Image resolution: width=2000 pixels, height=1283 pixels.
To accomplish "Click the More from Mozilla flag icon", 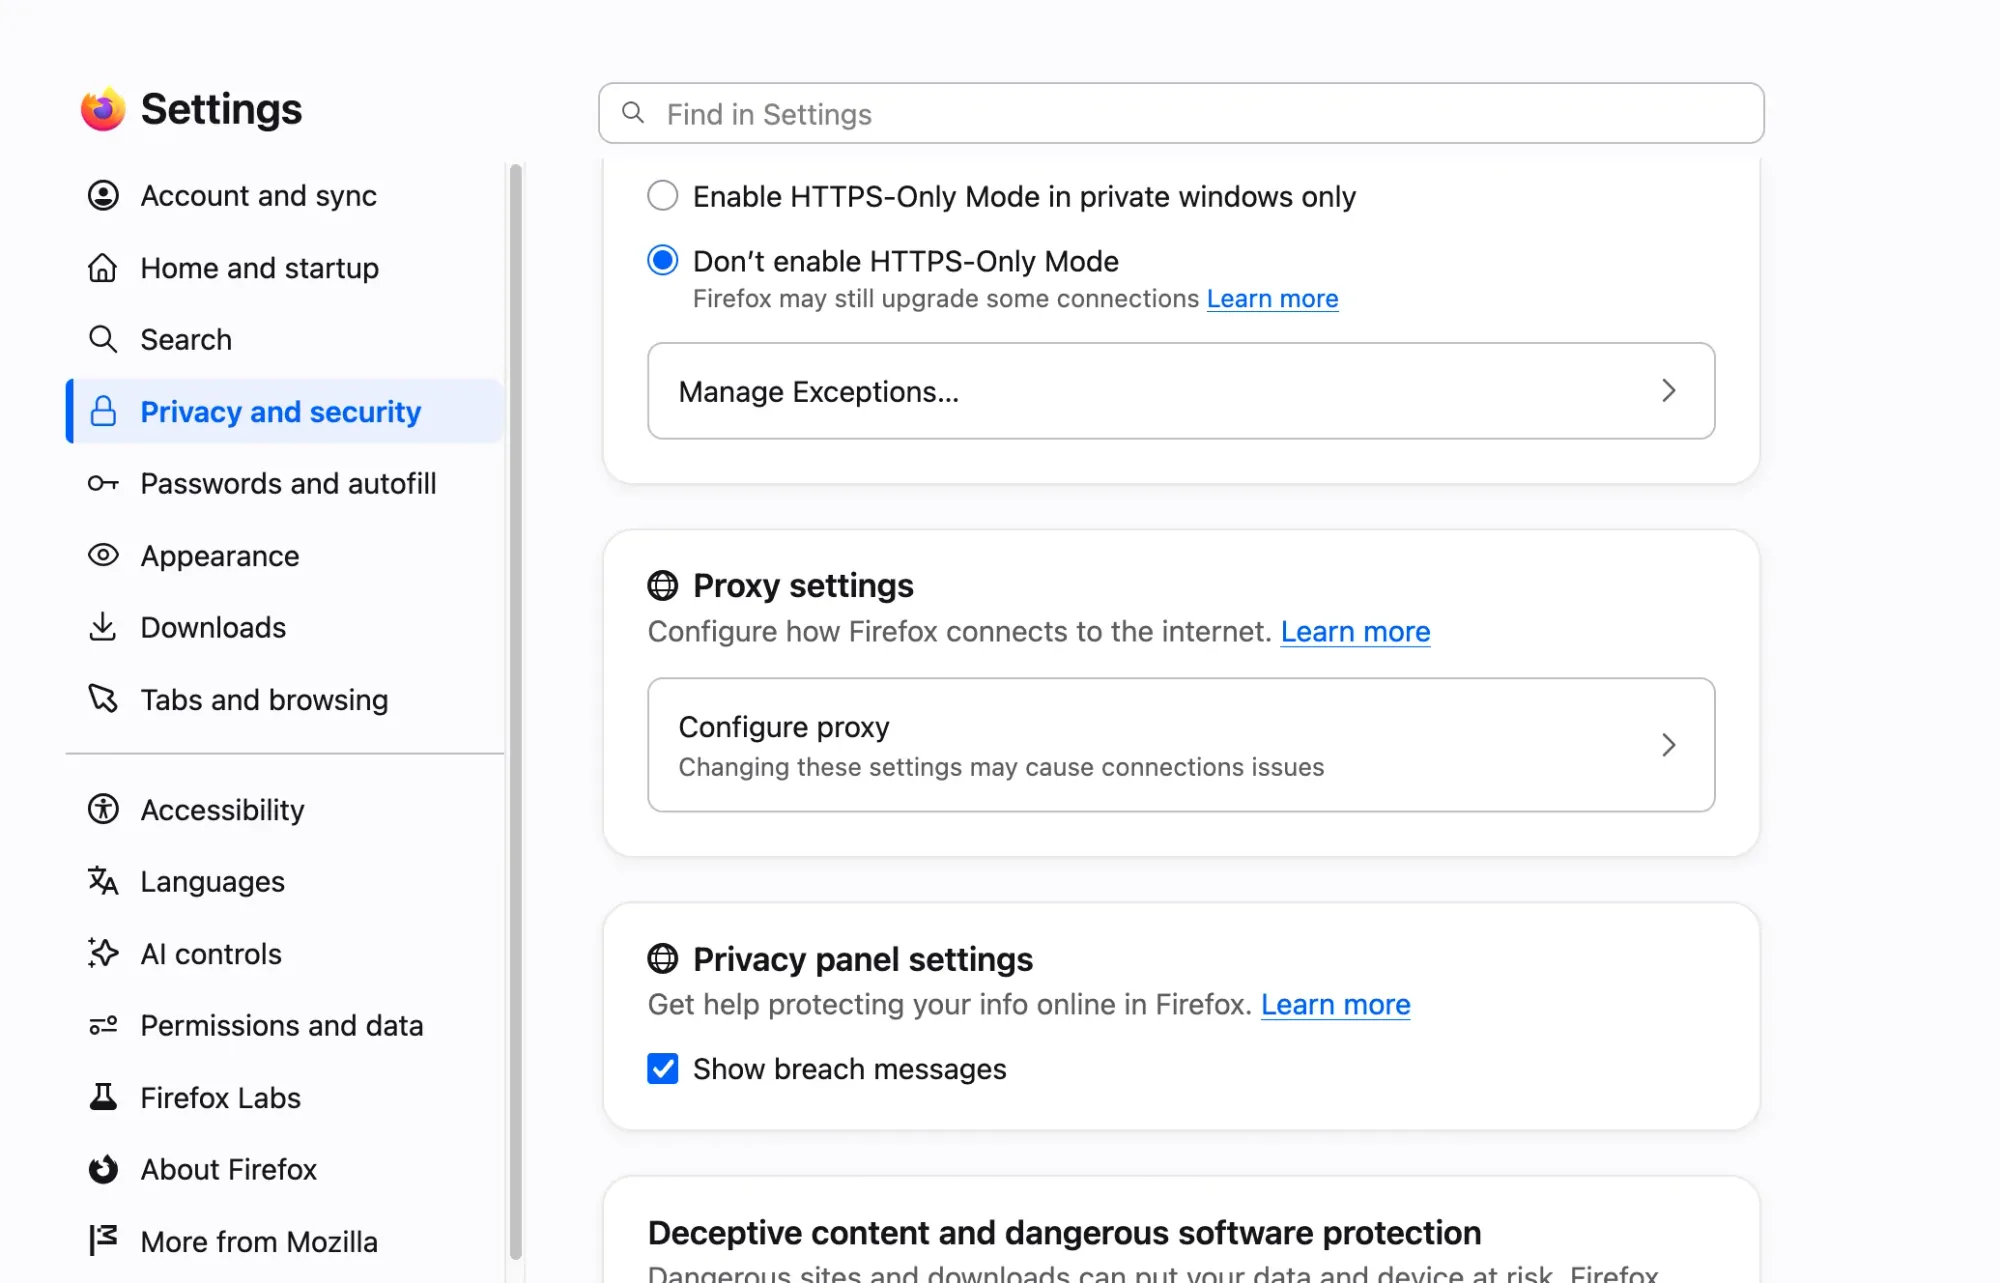I will point(103,1240).
